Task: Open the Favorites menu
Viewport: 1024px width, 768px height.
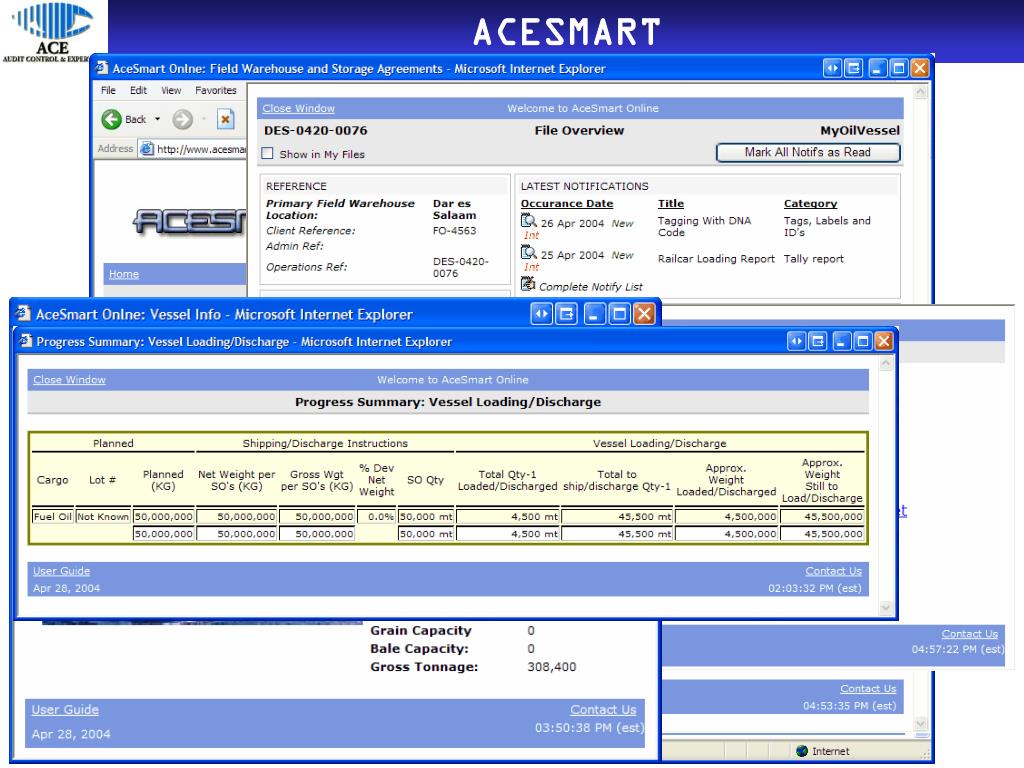Action: point(216,90)
